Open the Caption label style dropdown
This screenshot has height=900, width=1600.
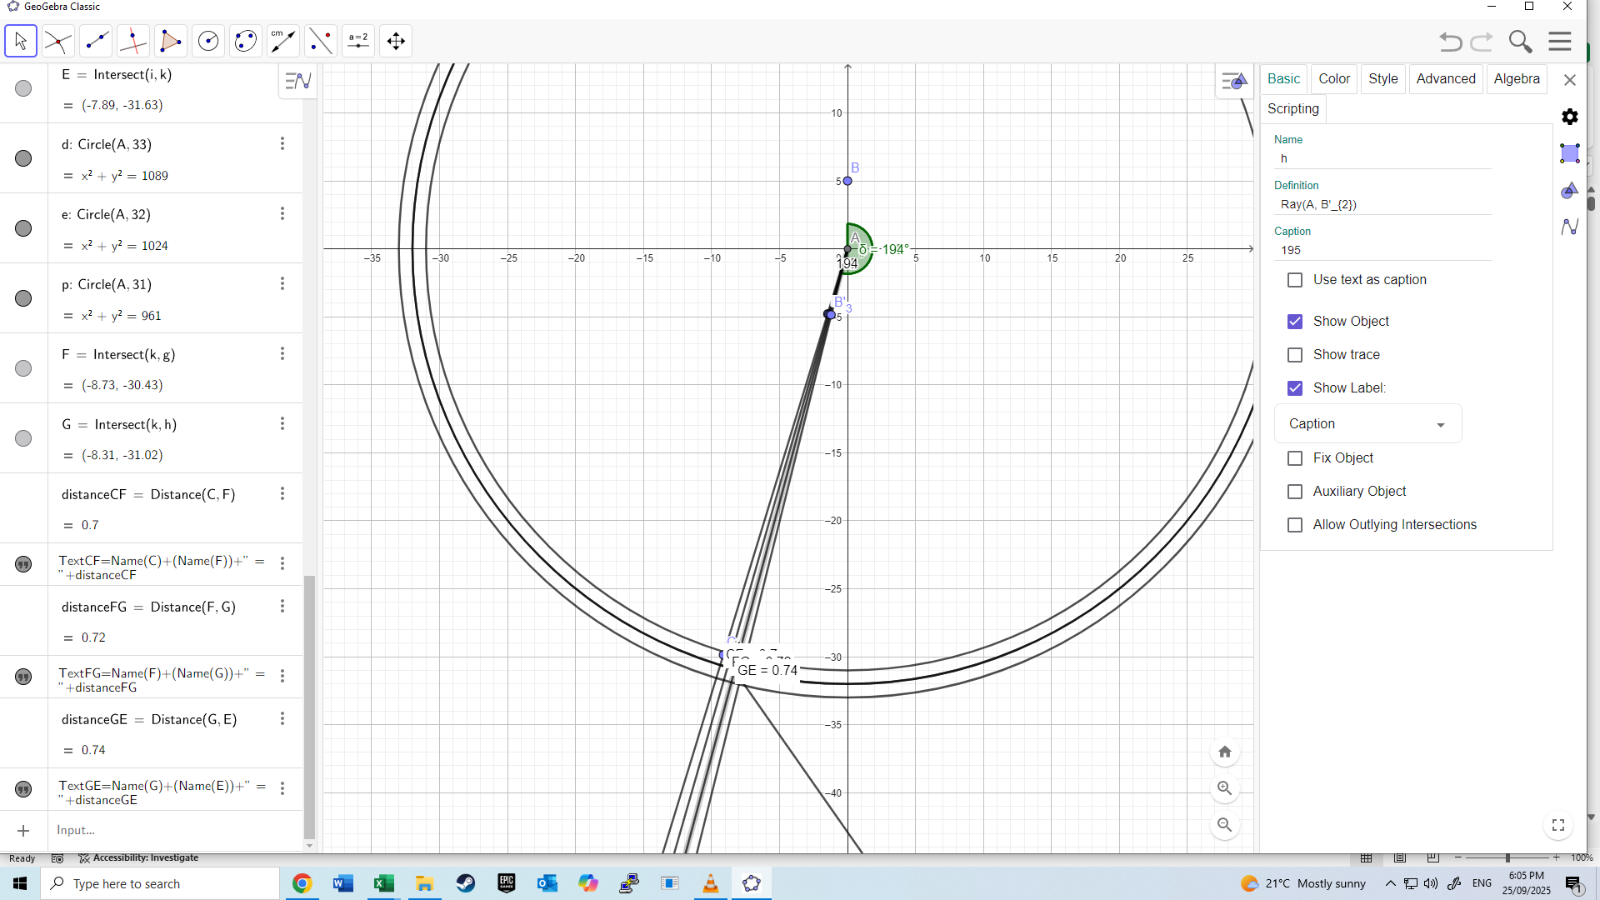coord(1367,424)
